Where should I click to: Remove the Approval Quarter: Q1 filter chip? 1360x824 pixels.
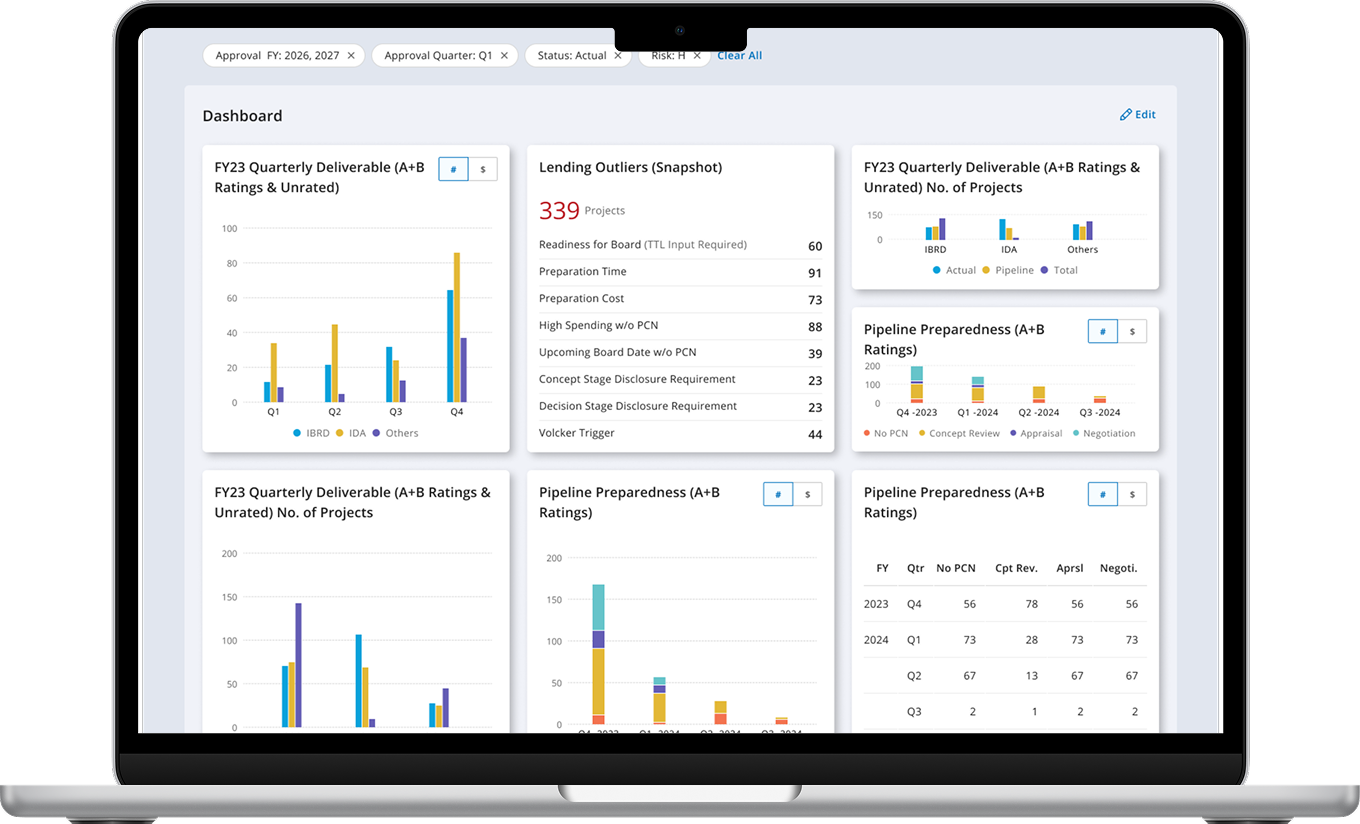(x=504, y=56)
